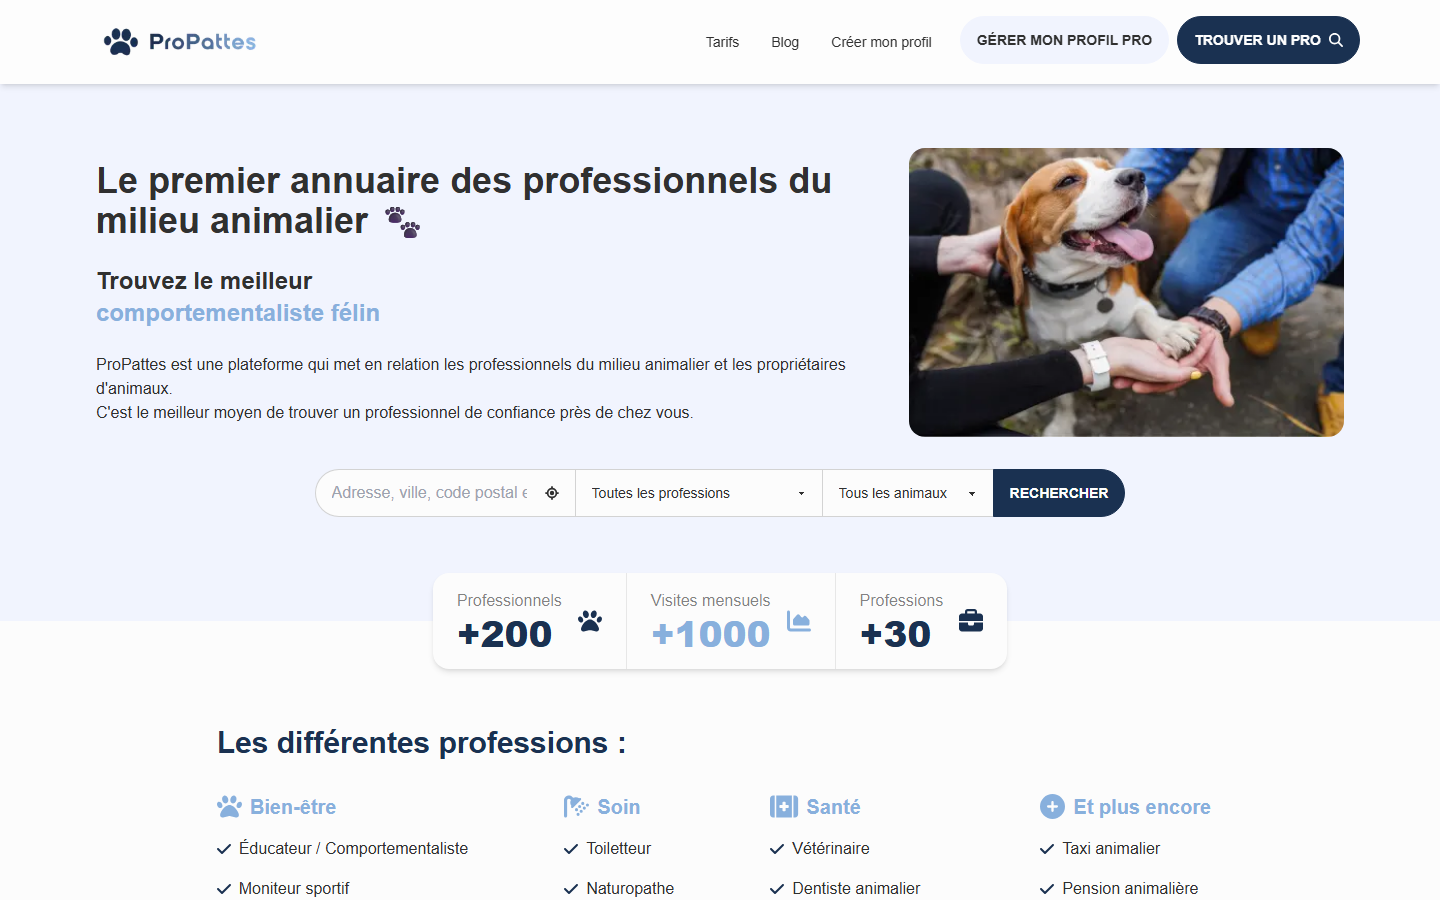Go to the Blog page

785,42
